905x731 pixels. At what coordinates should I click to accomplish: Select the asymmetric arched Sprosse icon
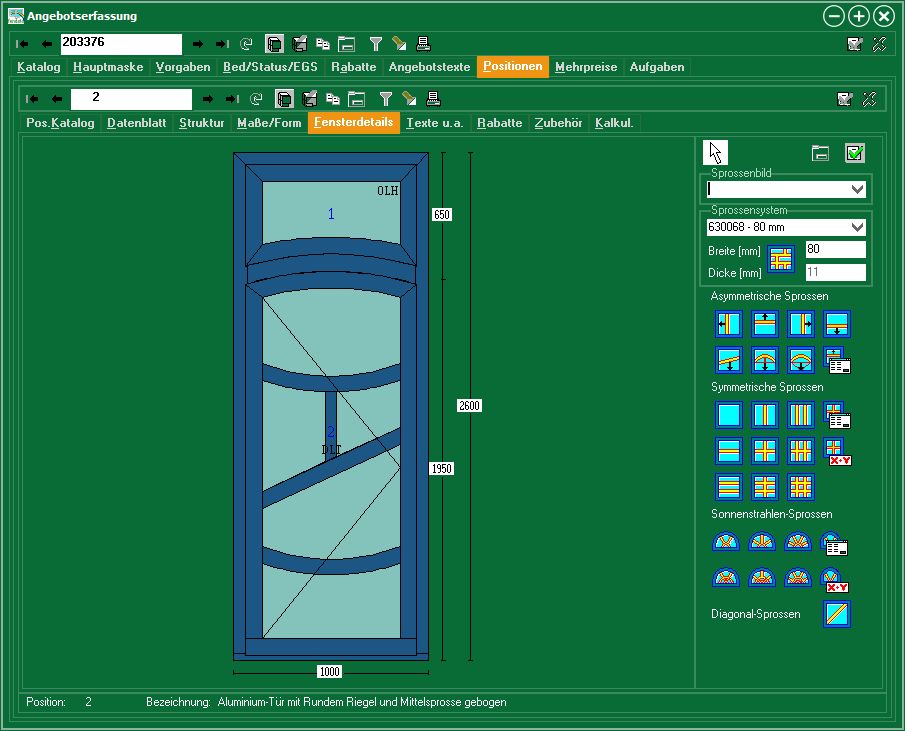[765, 360]
